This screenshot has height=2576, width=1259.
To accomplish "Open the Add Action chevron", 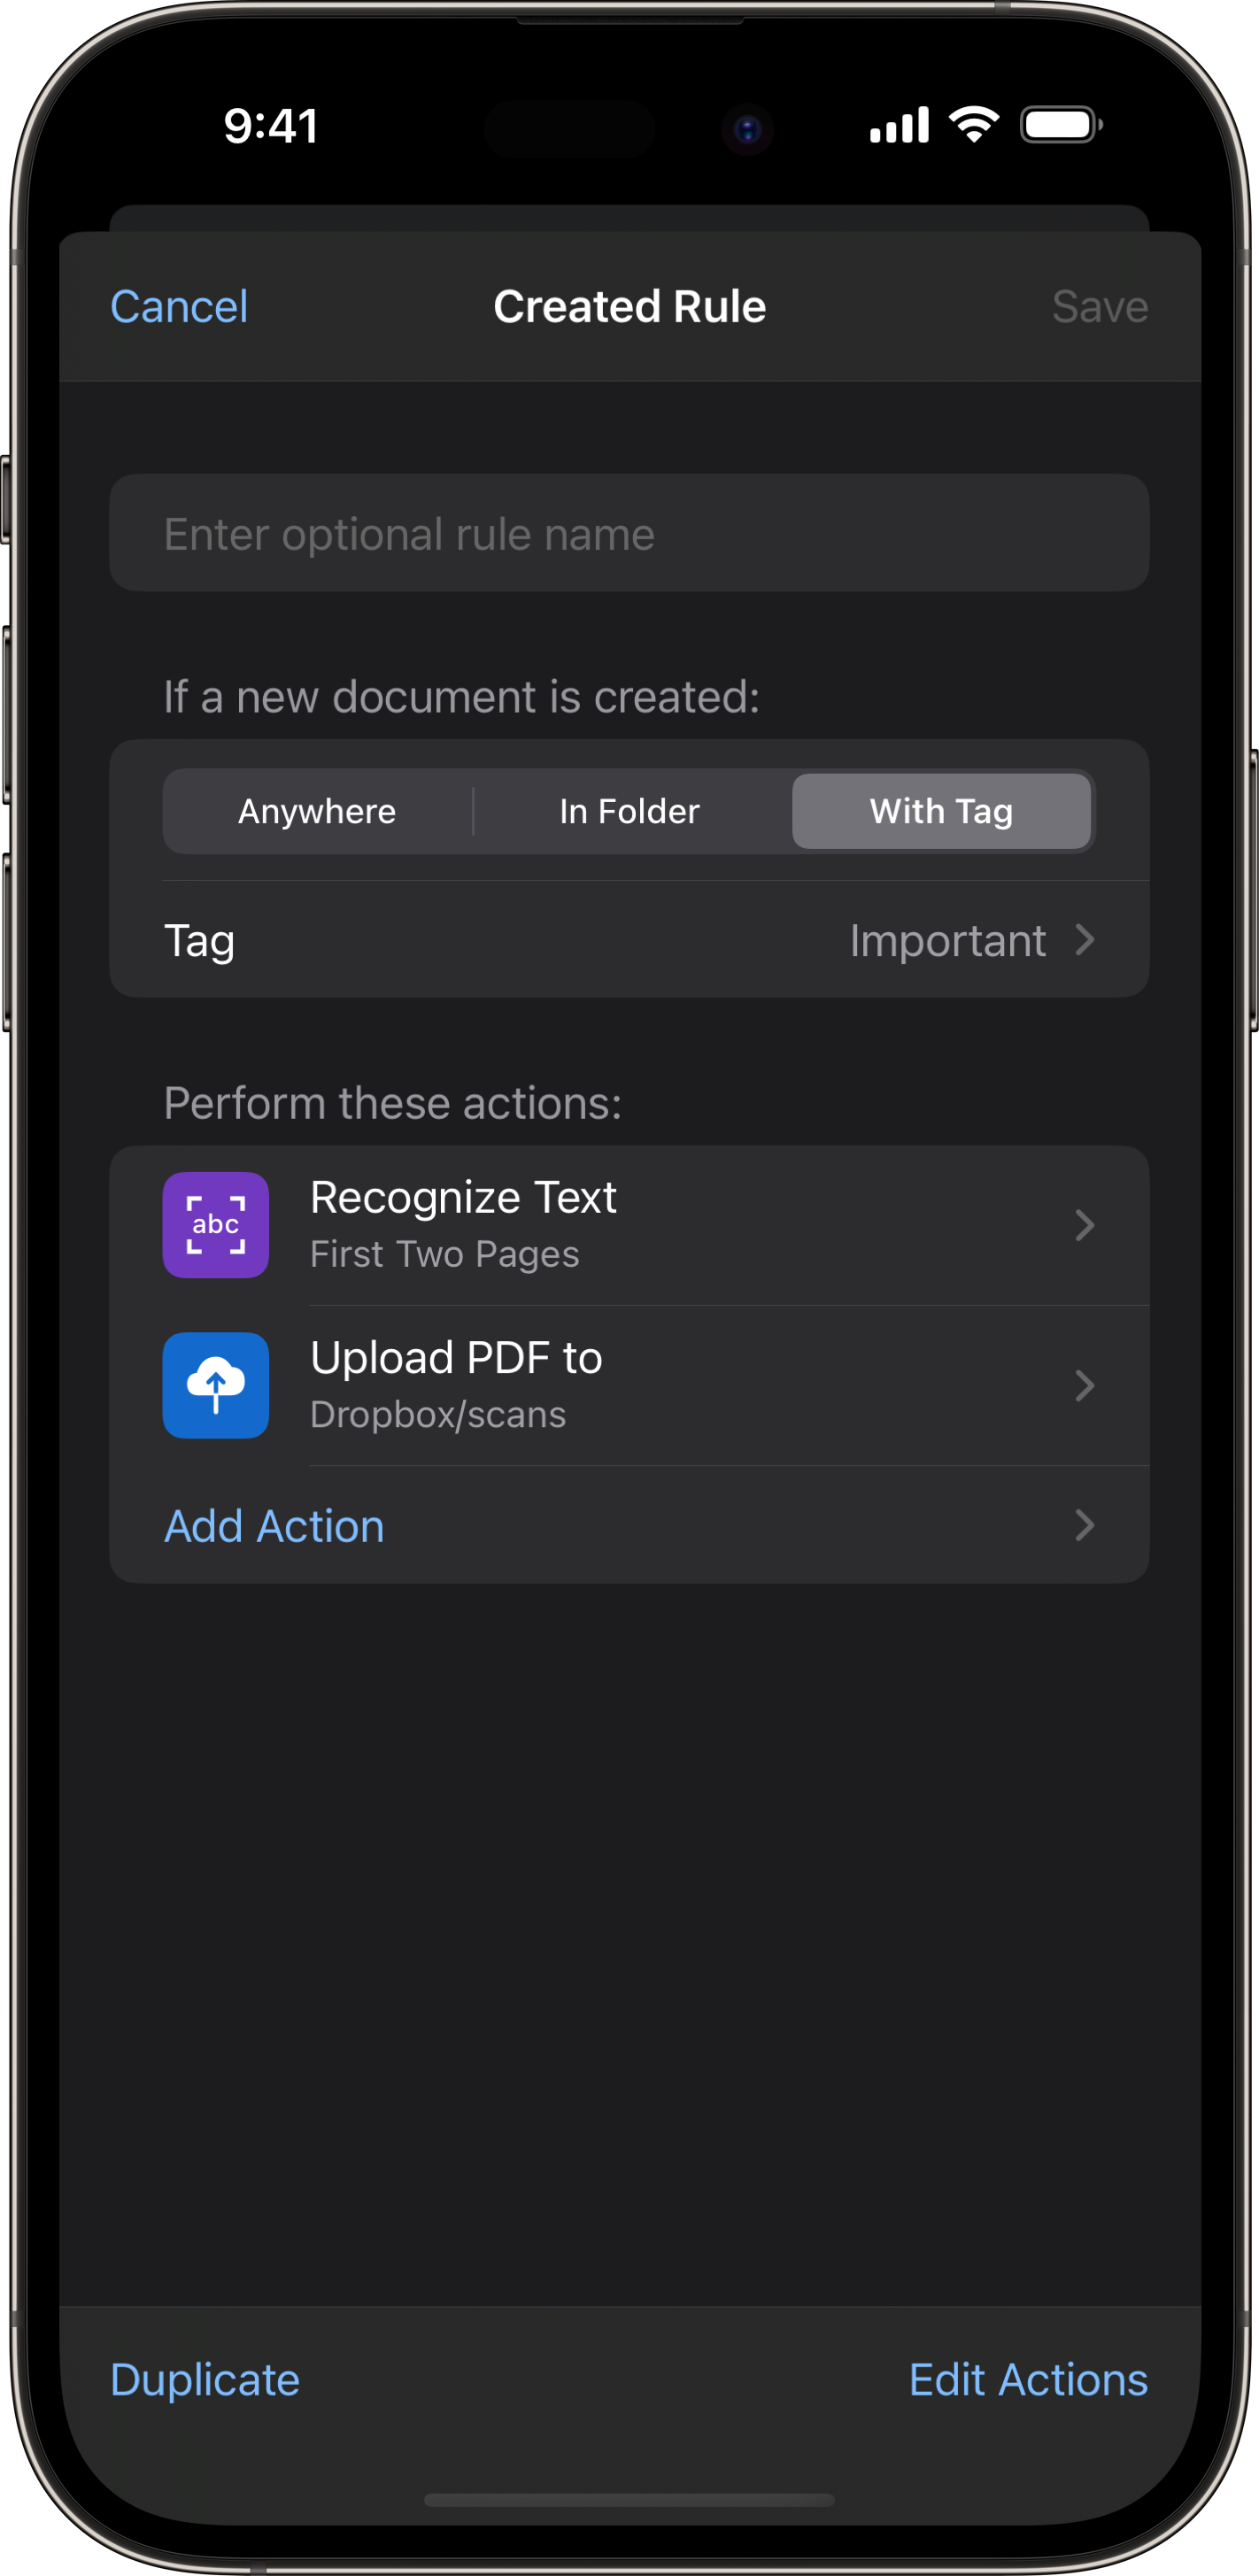I will pyautogui.click(x=1084, y=1525).
